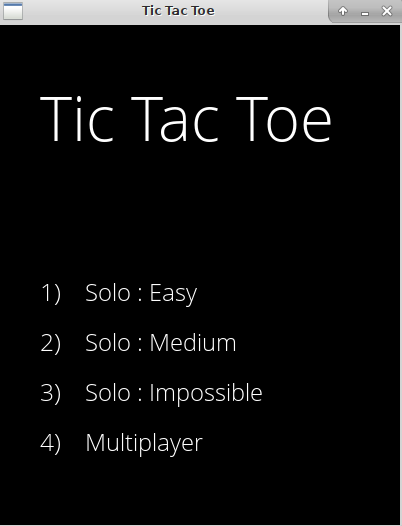Click the word Impossible in option three

206,393
